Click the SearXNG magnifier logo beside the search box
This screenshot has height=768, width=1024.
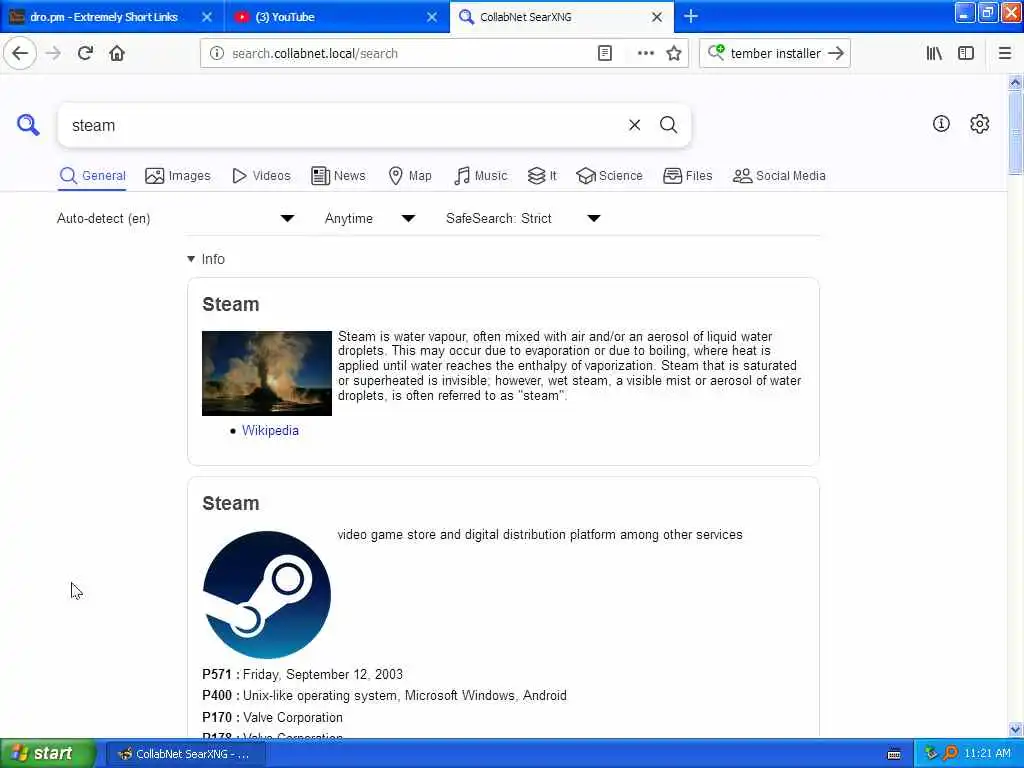click(x=28, y=124)
